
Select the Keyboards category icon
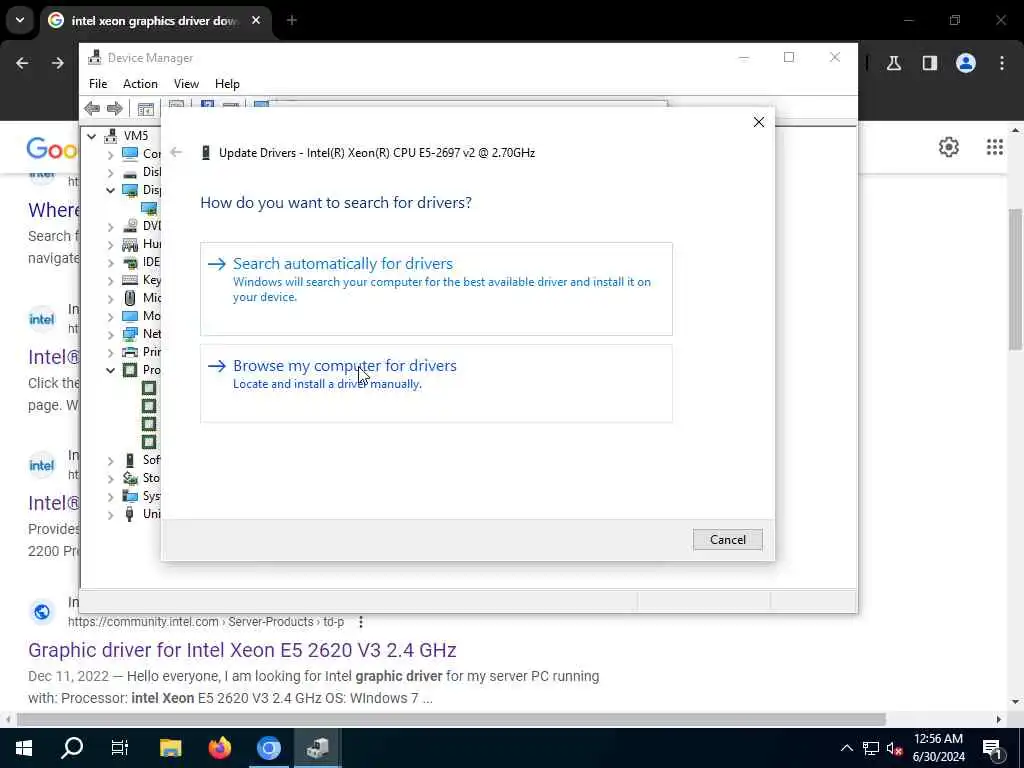(131, 280)
